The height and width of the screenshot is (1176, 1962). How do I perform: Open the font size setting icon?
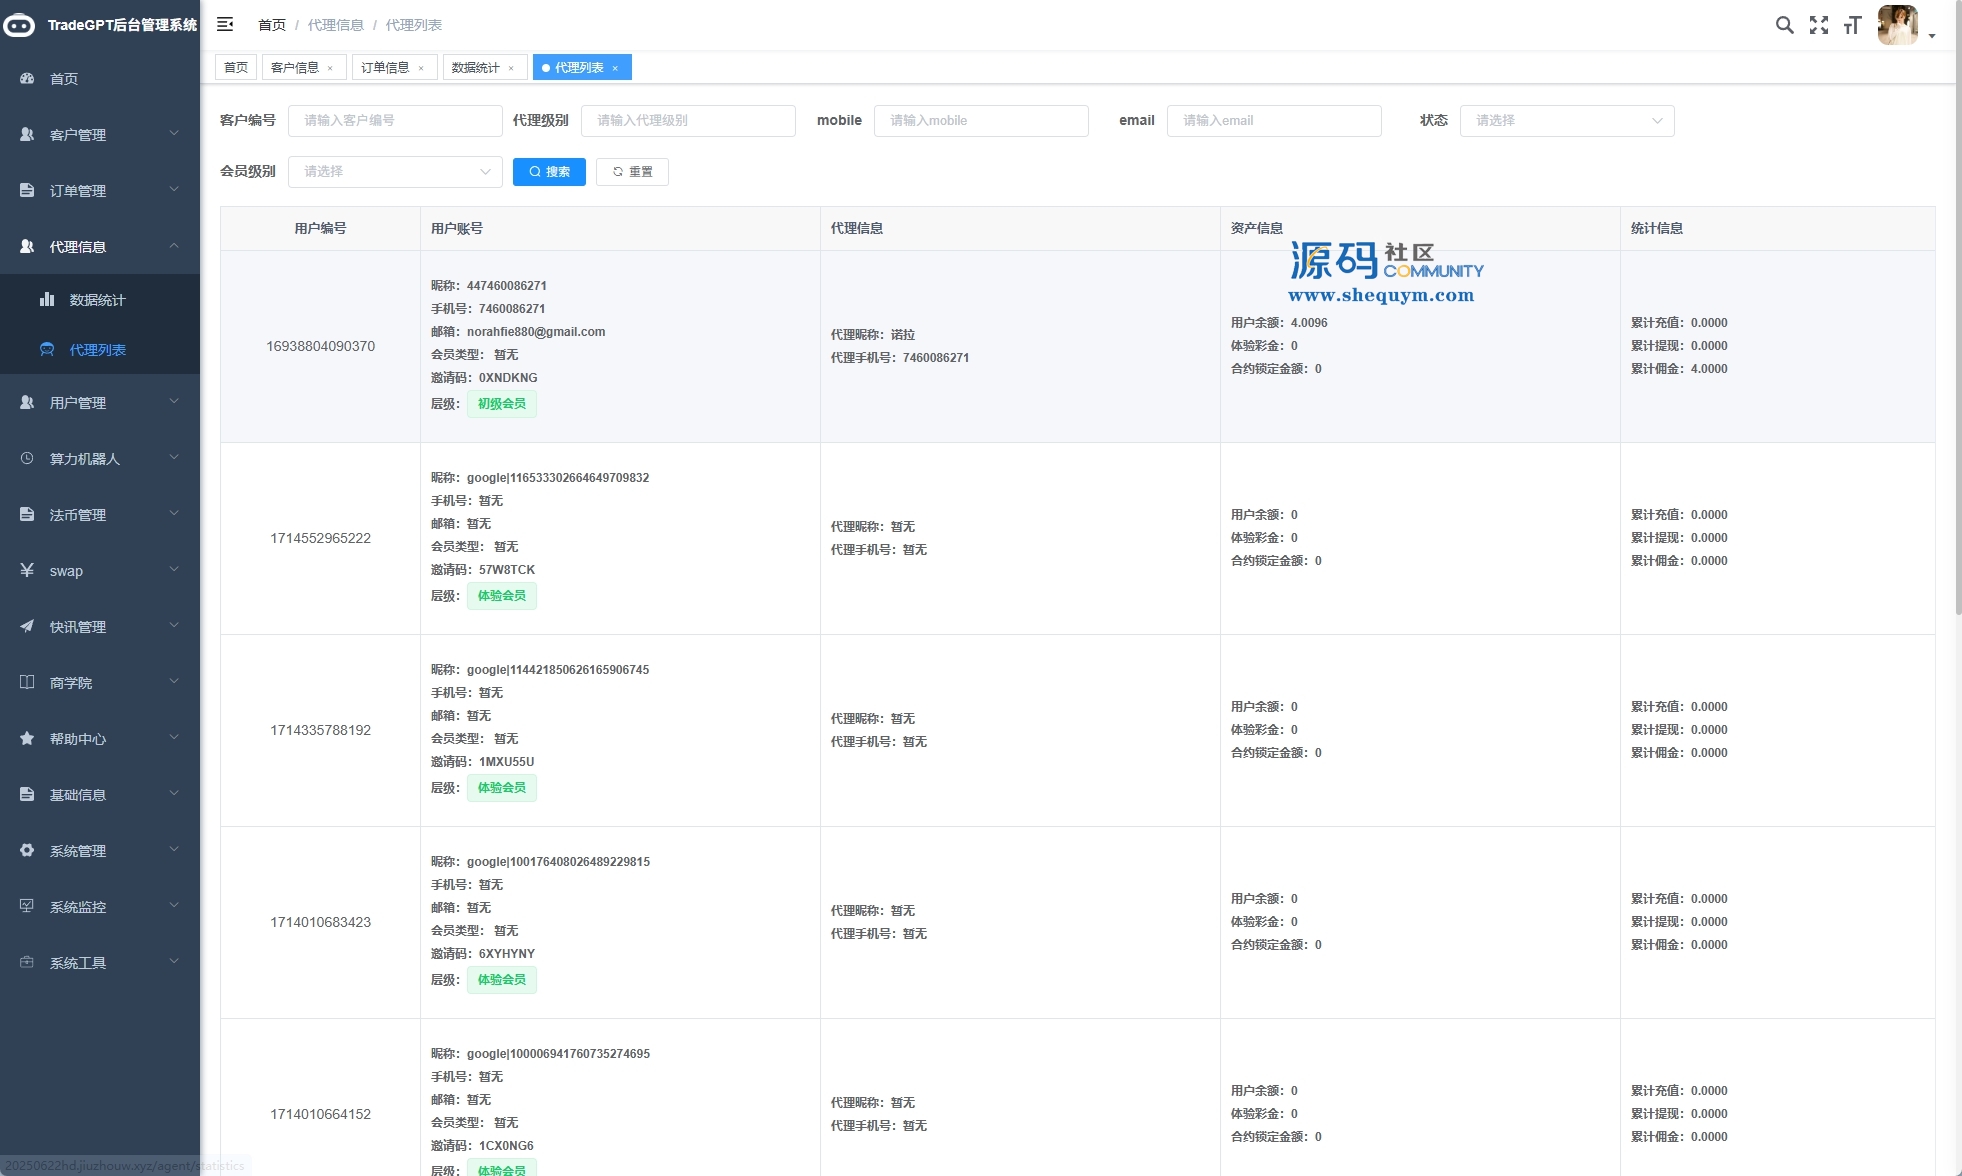[x=1852, y=25]
